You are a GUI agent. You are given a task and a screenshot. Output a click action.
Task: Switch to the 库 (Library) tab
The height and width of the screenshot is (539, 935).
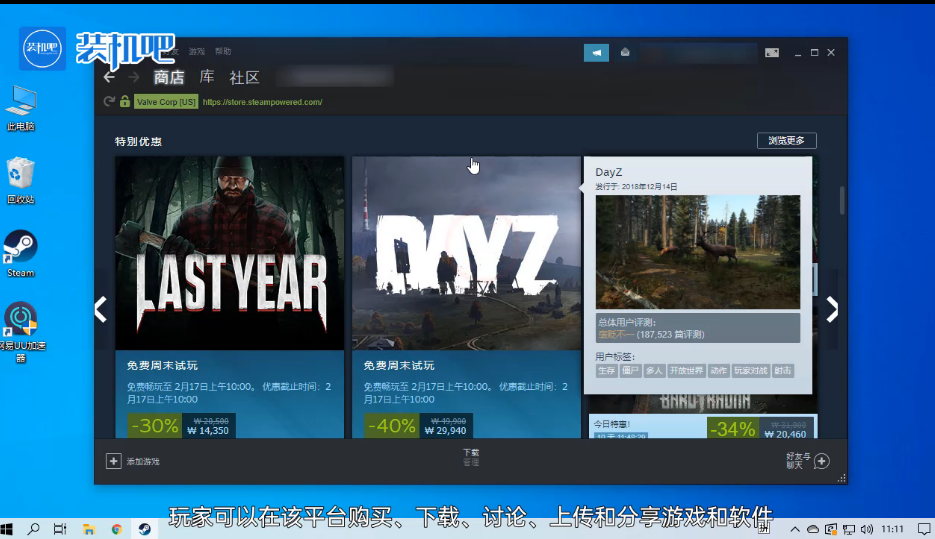click(206, 77)
